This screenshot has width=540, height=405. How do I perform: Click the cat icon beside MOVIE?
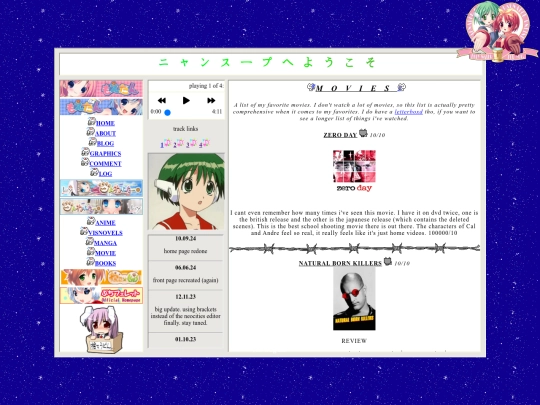[91, 251]
